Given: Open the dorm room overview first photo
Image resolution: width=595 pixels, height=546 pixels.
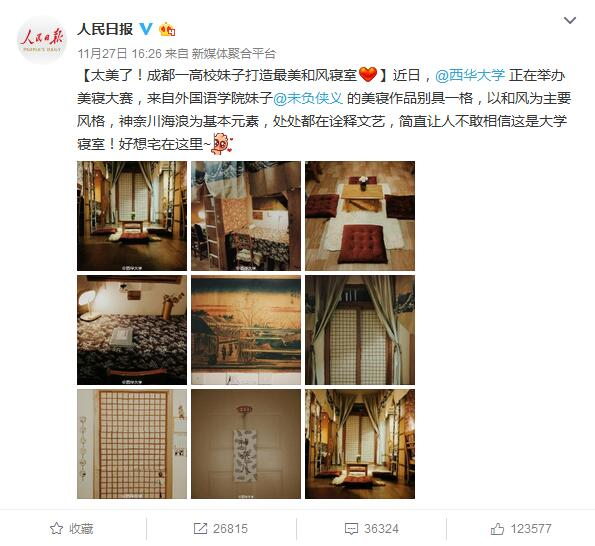Looking at the screenshot, I should [x=132, y=216].
